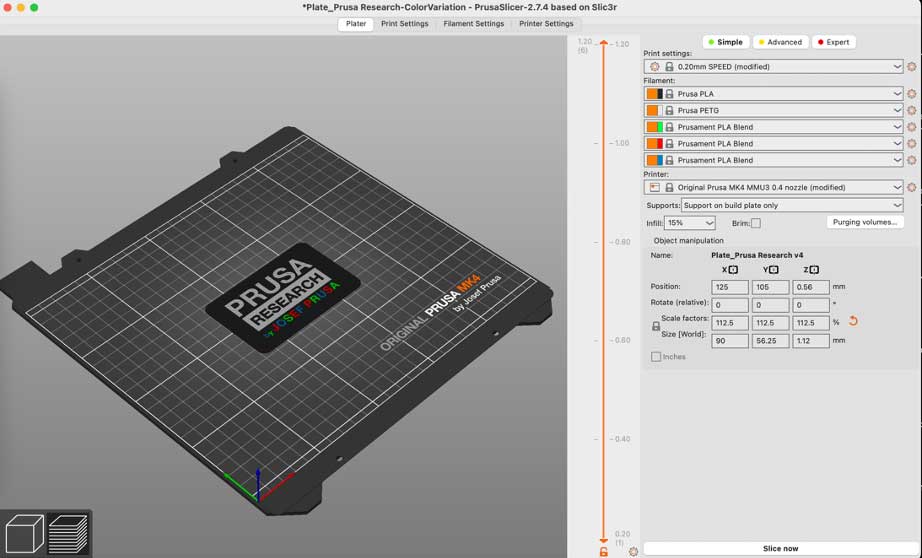Select Simple mode
This screenshot has height=558, width=922.
(726, 42)
